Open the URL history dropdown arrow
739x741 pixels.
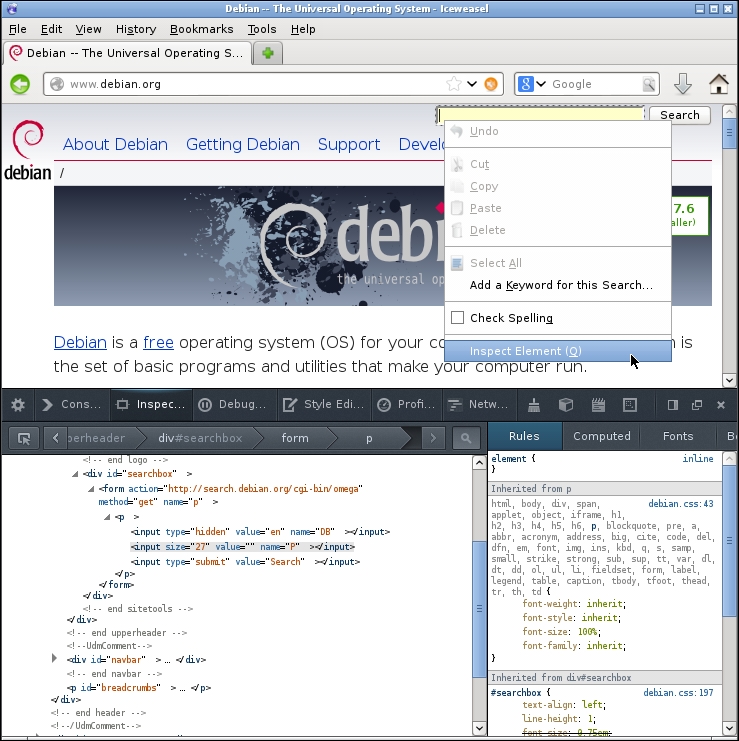point(472,84)
